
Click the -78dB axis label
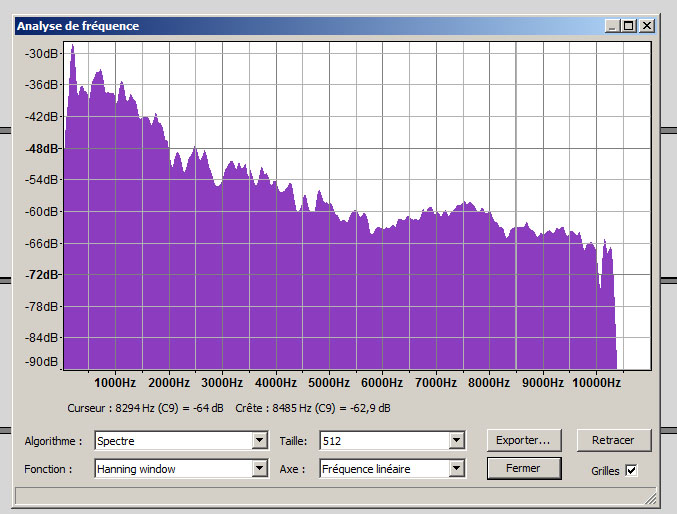(x=41, y=307)
